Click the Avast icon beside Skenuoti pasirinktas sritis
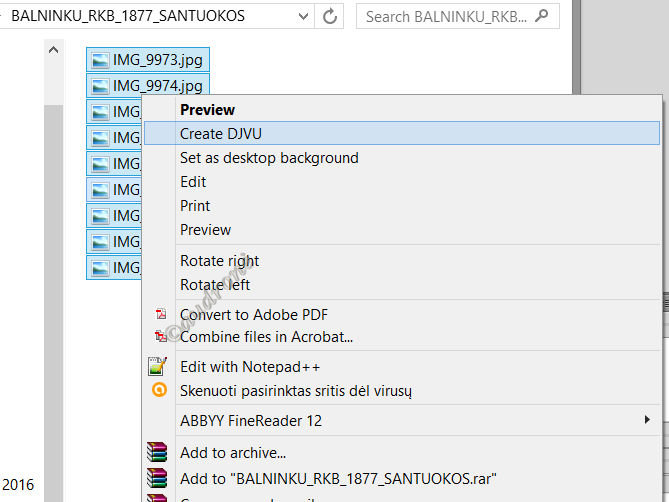The image size is (669, 502). pos(159,390)
